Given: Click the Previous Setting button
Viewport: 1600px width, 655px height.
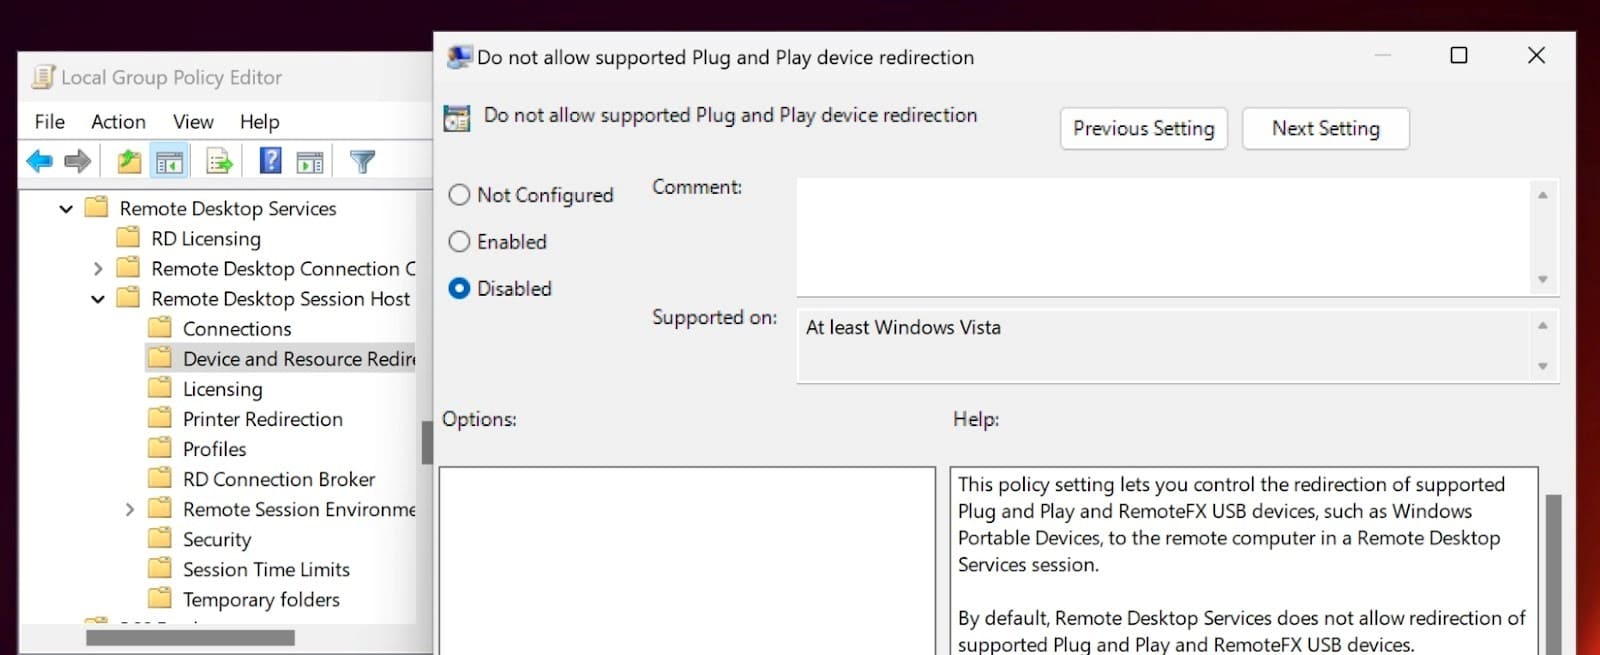Looking at the screenshot, I should [1143, 128].
